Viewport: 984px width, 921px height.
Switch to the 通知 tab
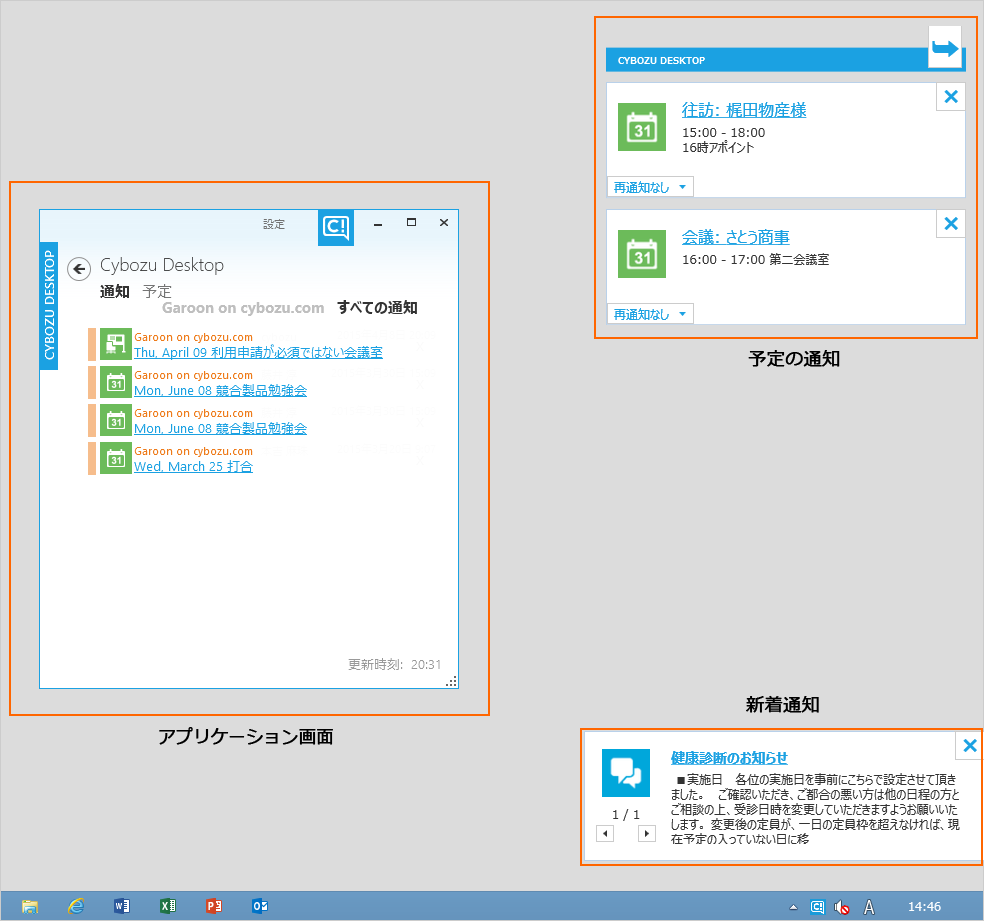[x=114, y=291]
